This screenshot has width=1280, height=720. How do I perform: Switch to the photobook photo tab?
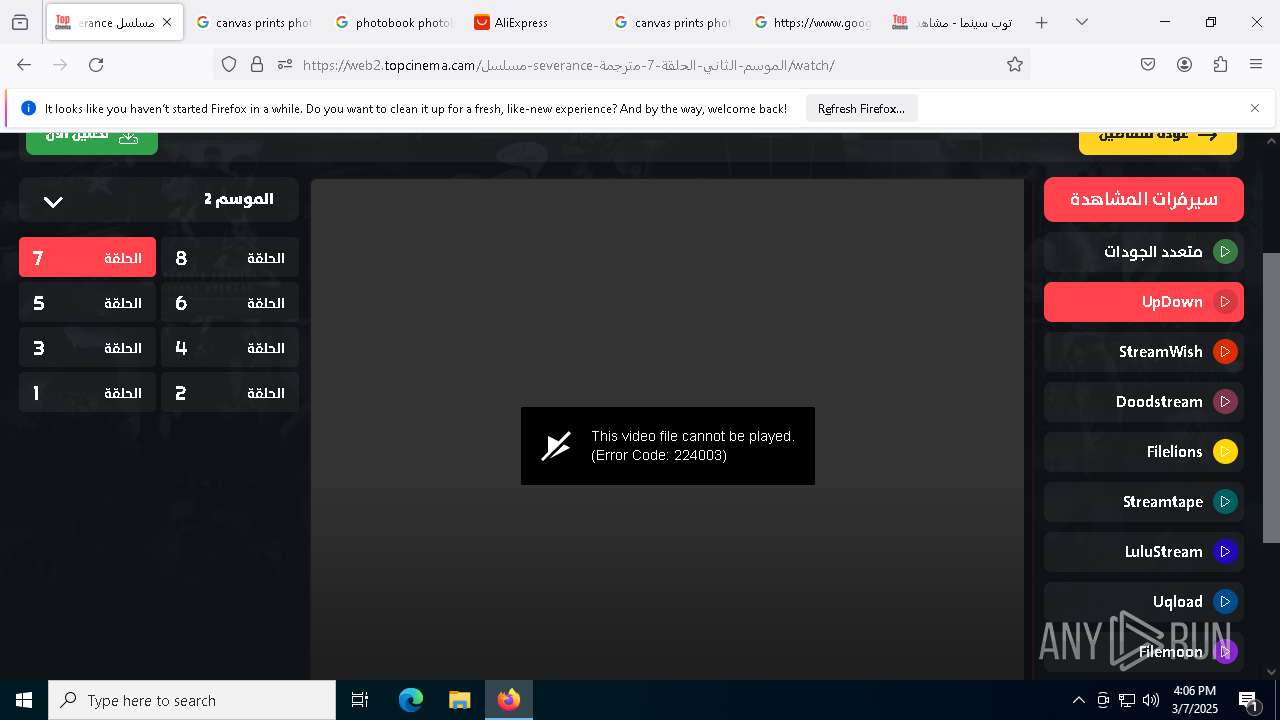393,22
